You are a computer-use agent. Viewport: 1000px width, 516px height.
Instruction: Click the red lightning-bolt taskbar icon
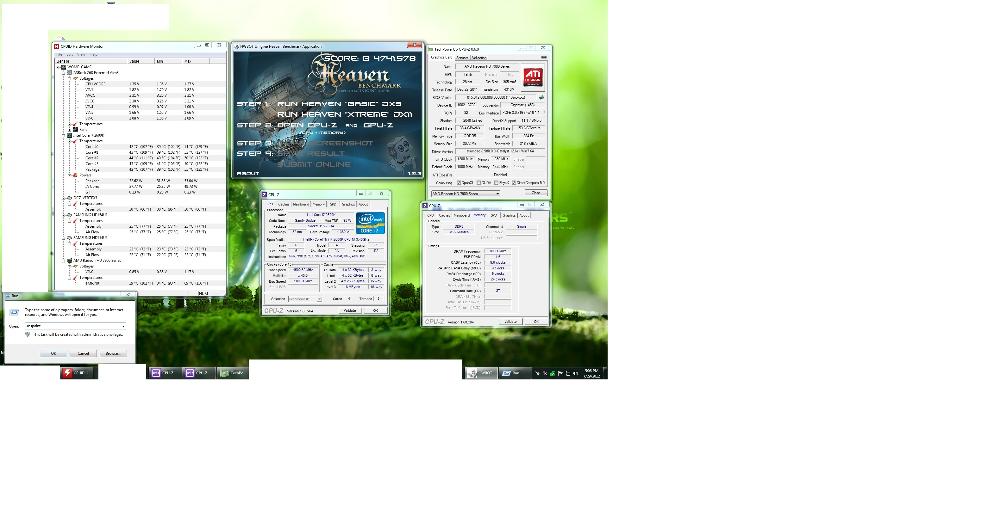pyautogui.click(x=68, y=372)
